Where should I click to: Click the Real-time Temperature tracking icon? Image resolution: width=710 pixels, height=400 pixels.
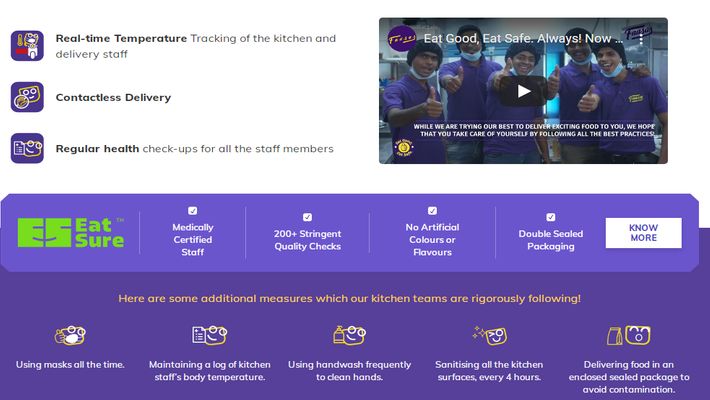point(27,46)
